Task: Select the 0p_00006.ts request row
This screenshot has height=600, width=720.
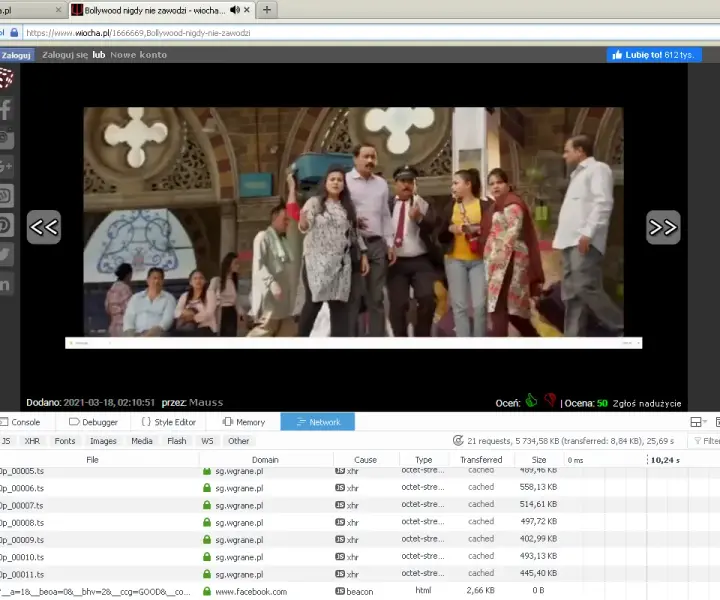Action: point(360,488)
